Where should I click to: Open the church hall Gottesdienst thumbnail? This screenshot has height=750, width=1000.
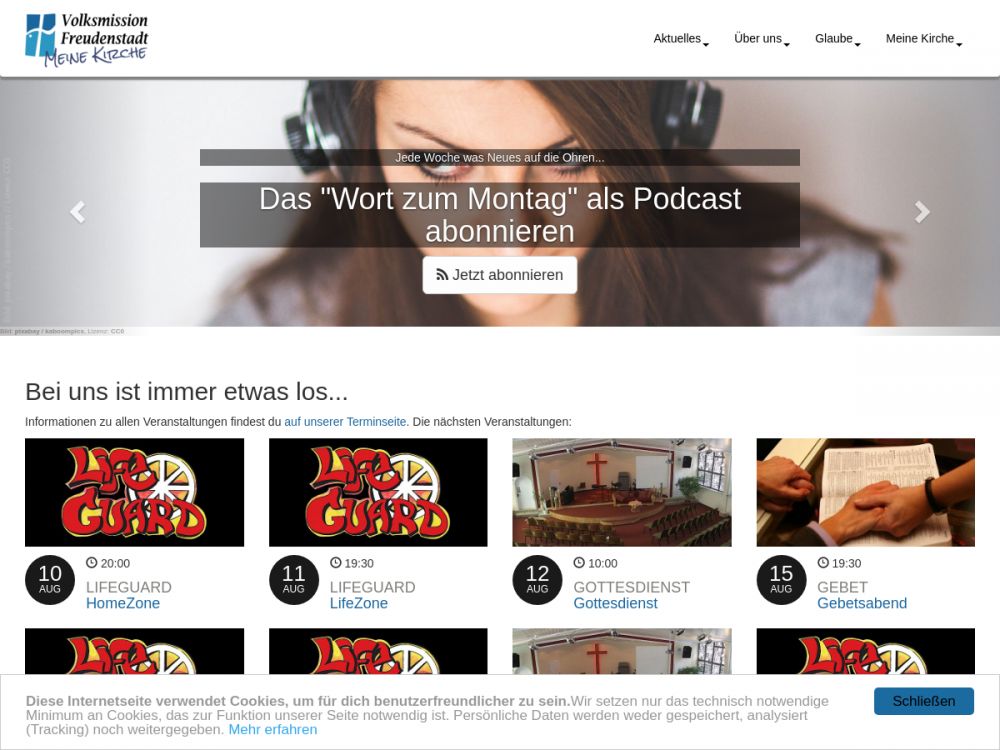click(x=621, y=492)
